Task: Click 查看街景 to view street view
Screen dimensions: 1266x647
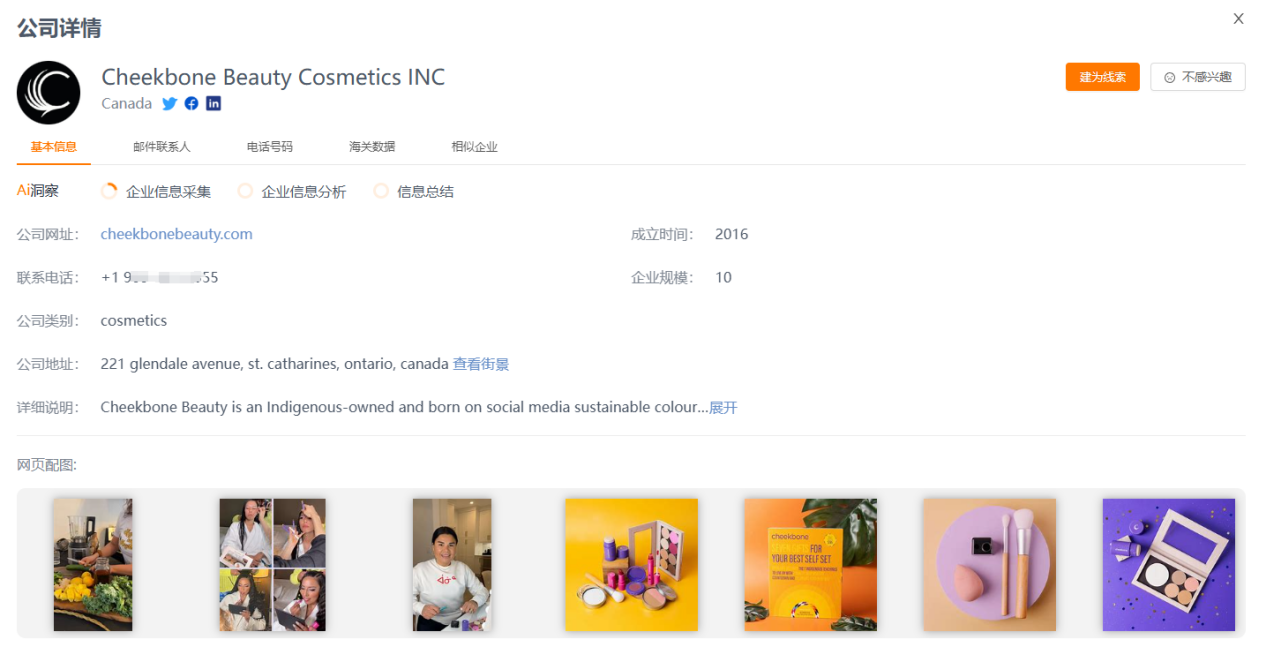Action: pos(481,364)
